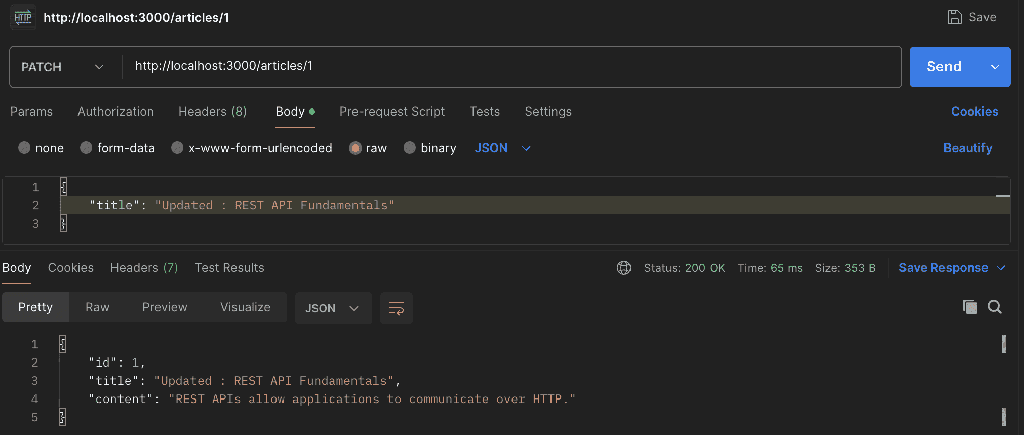Viewport: 1024px width, 435px height.
Task: Open the Params tab
Action: click(x=31, y=112)
